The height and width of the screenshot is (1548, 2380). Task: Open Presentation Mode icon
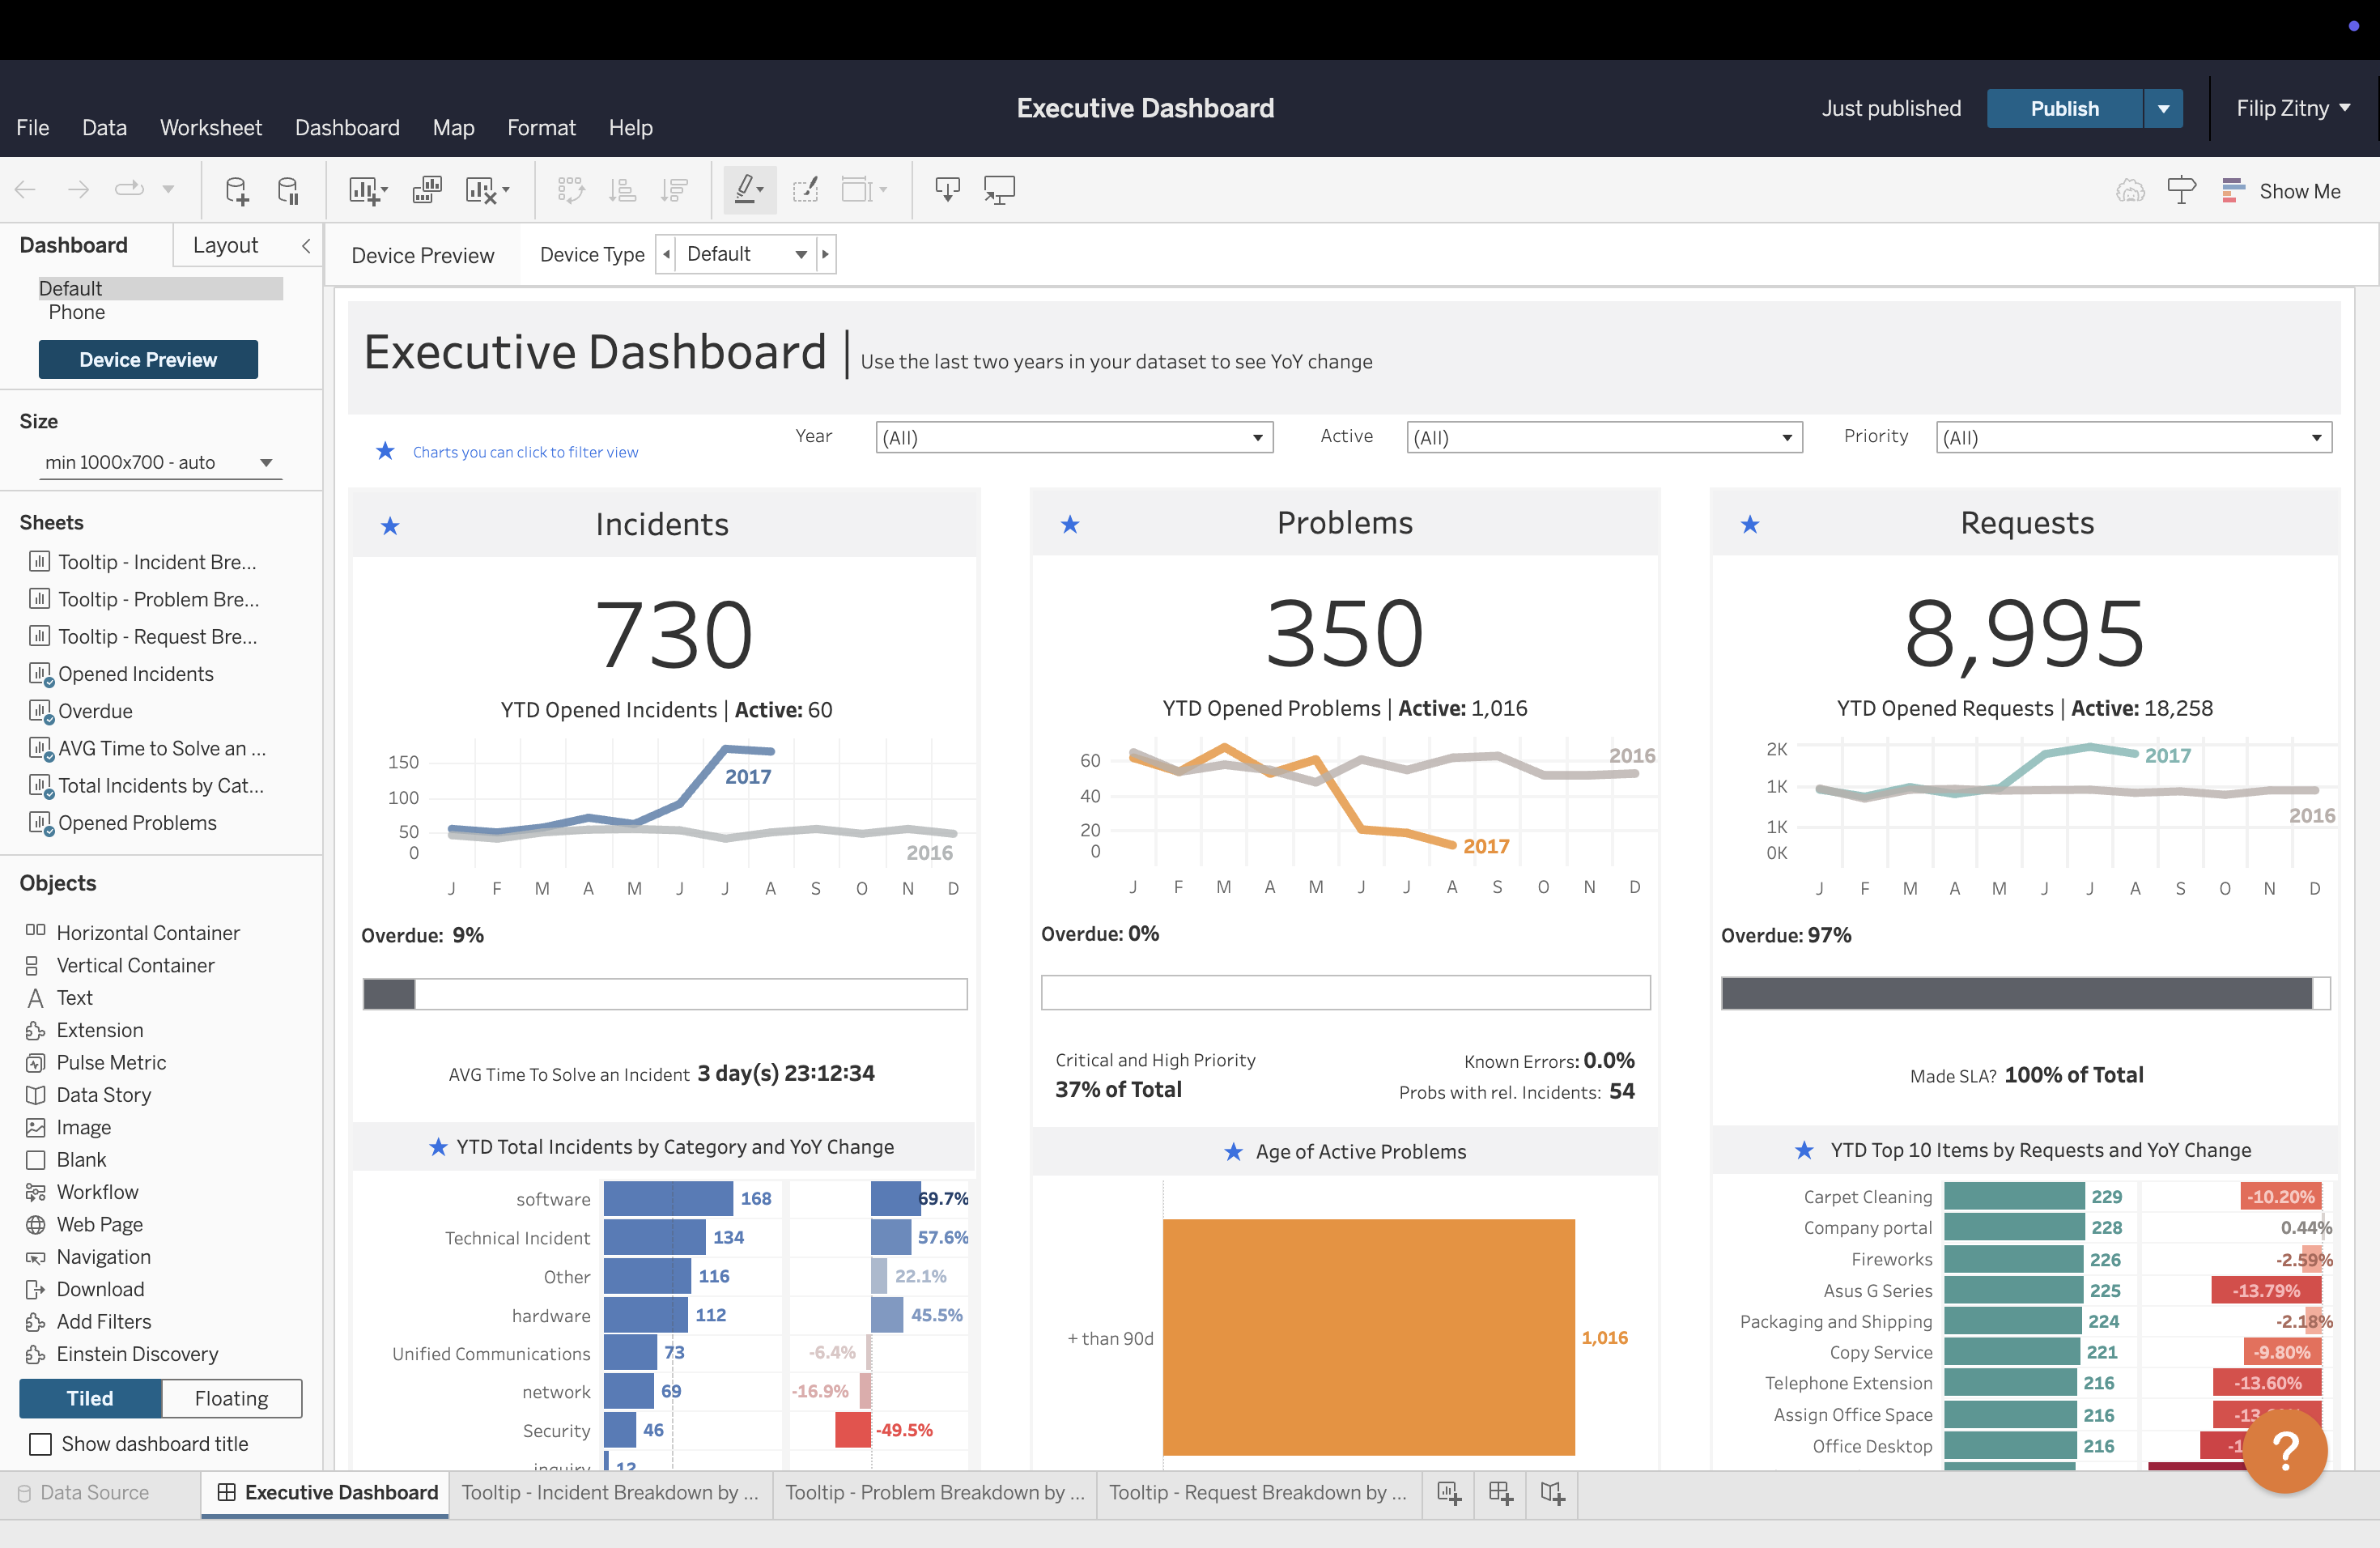click(x=999, y=190)
